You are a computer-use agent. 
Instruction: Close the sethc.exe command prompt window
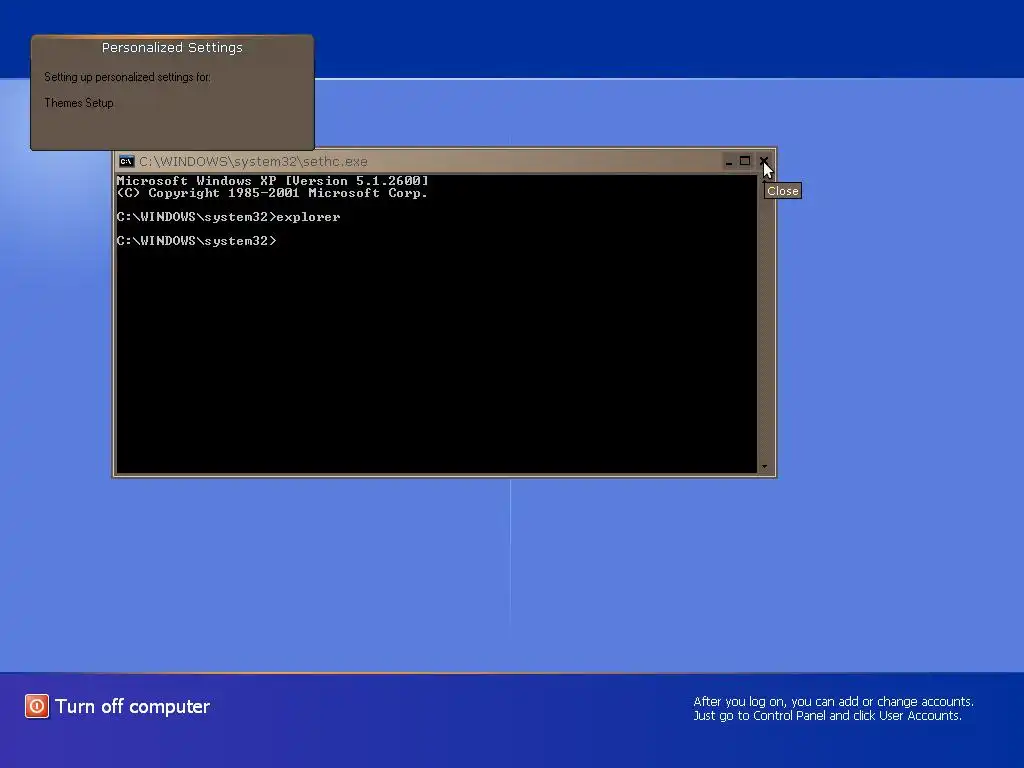coord(763,161)
